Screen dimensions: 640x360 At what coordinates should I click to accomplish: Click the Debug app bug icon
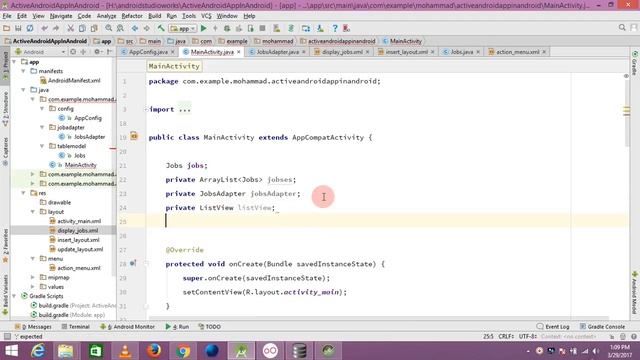(x=227, y=28)
